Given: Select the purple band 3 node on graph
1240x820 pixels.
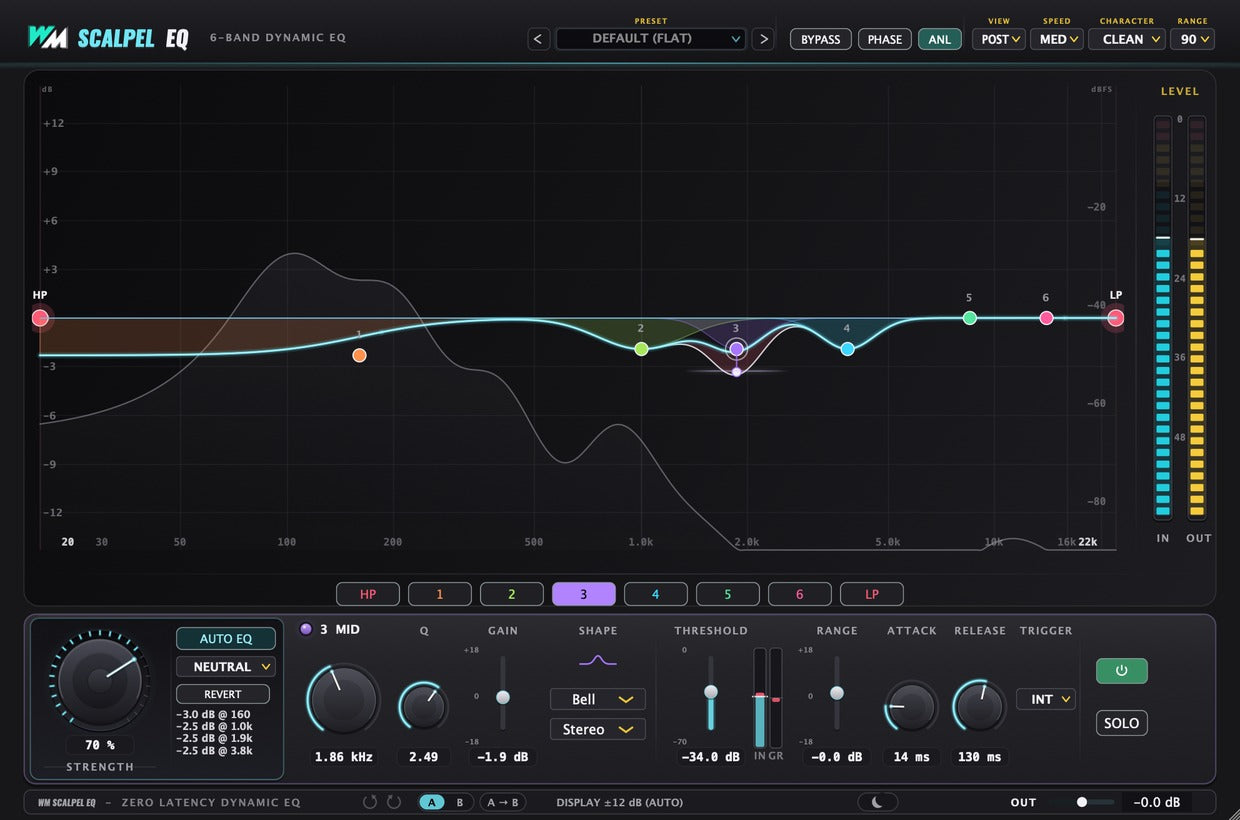Looking at the screenshot, I should coord(736,349).
